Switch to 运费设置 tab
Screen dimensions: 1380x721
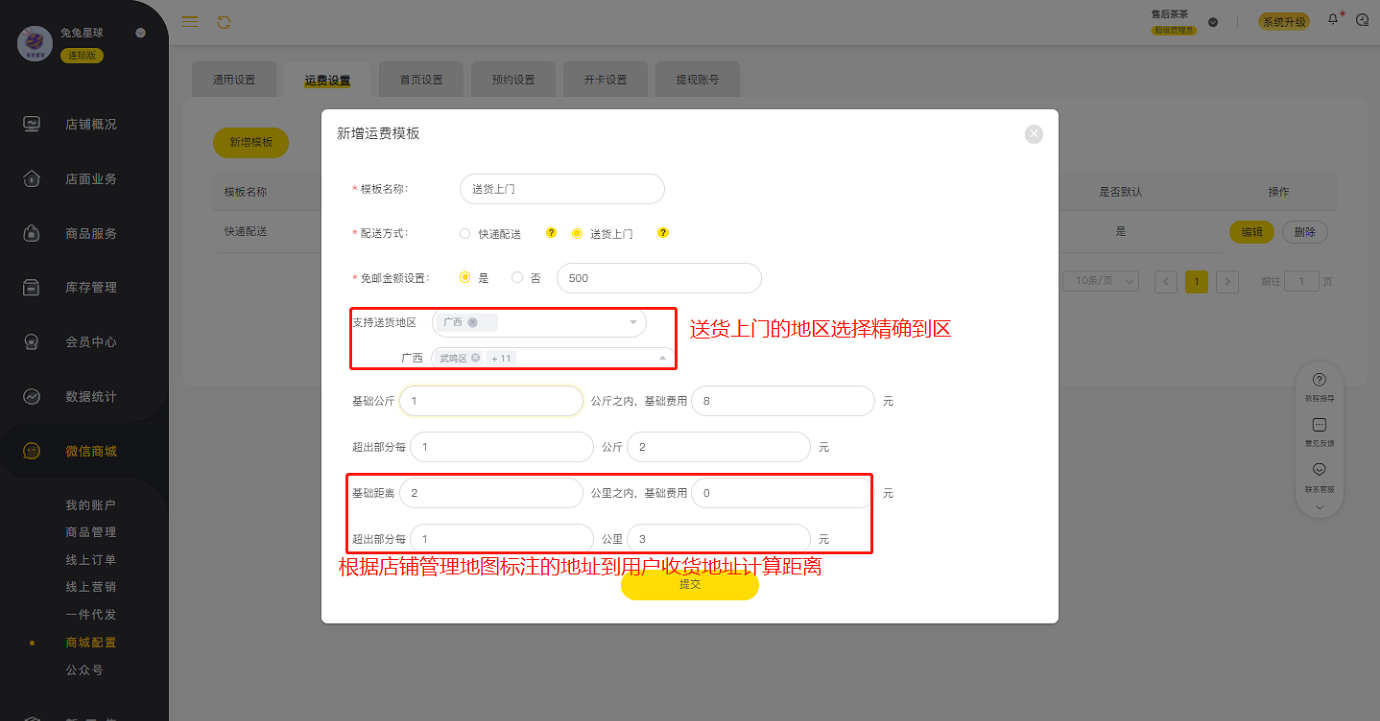point(327,80)
